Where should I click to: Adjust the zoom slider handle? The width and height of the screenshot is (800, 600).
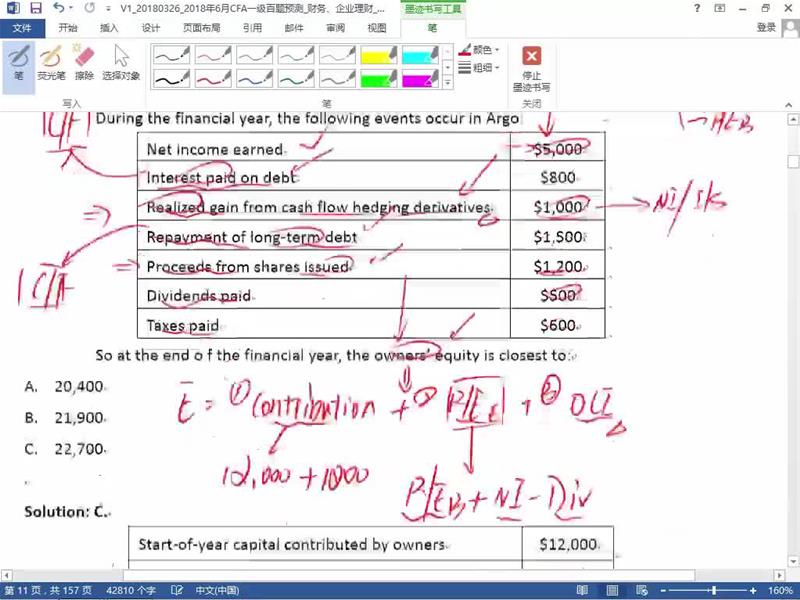click(x=714, y=591)
